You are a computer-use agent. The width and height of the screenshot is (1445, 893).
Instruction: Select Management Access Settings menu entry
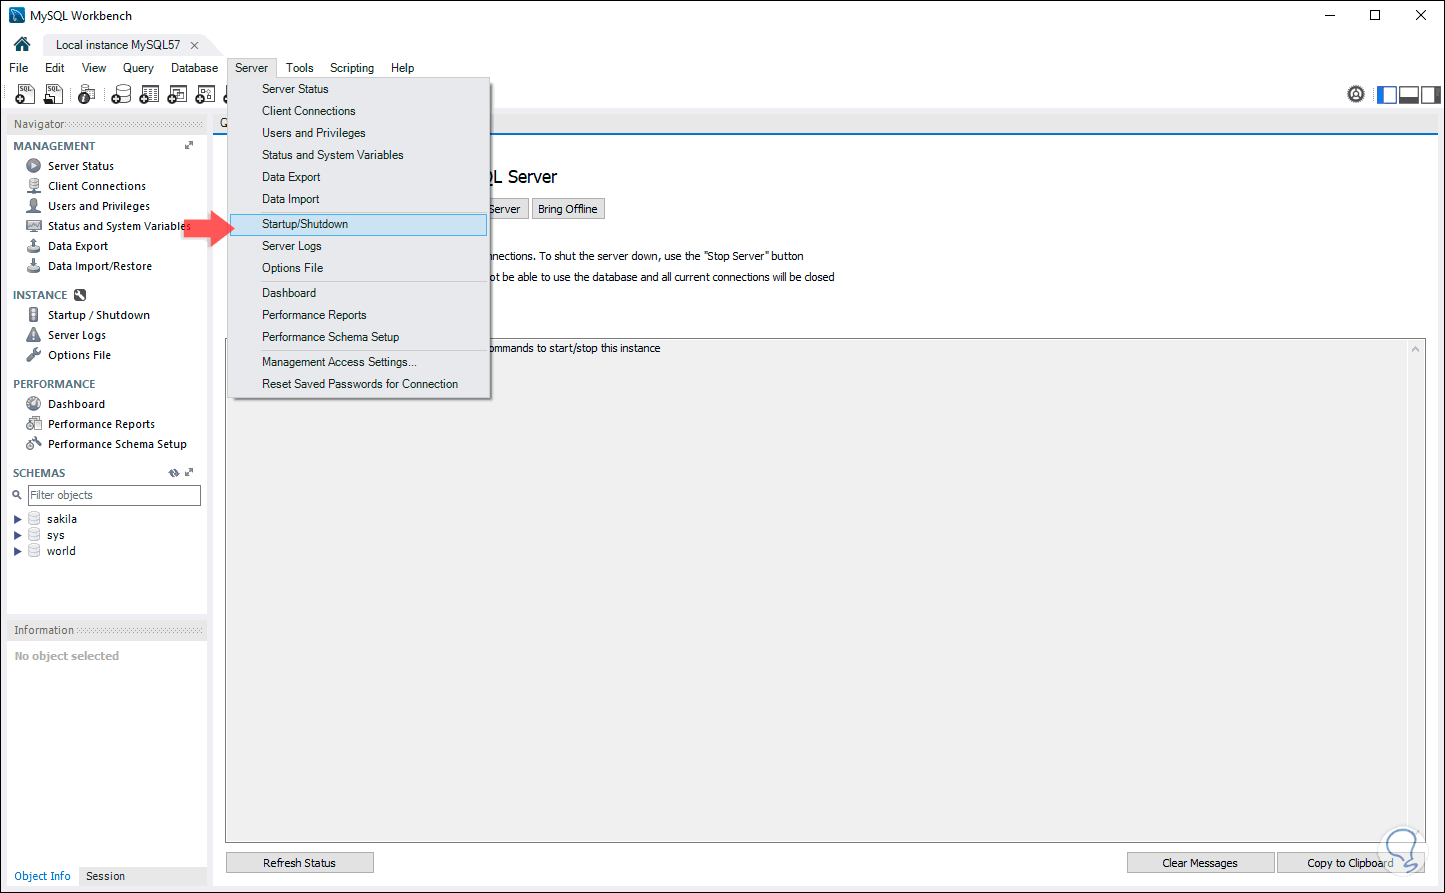[359, 362]
